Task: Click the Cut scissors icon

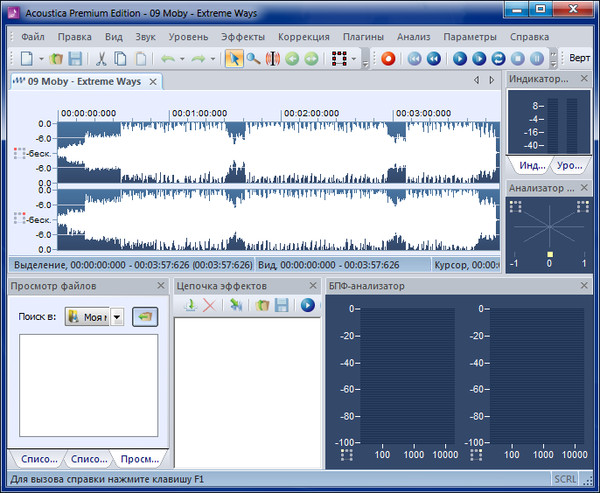Action: point(101,59)
